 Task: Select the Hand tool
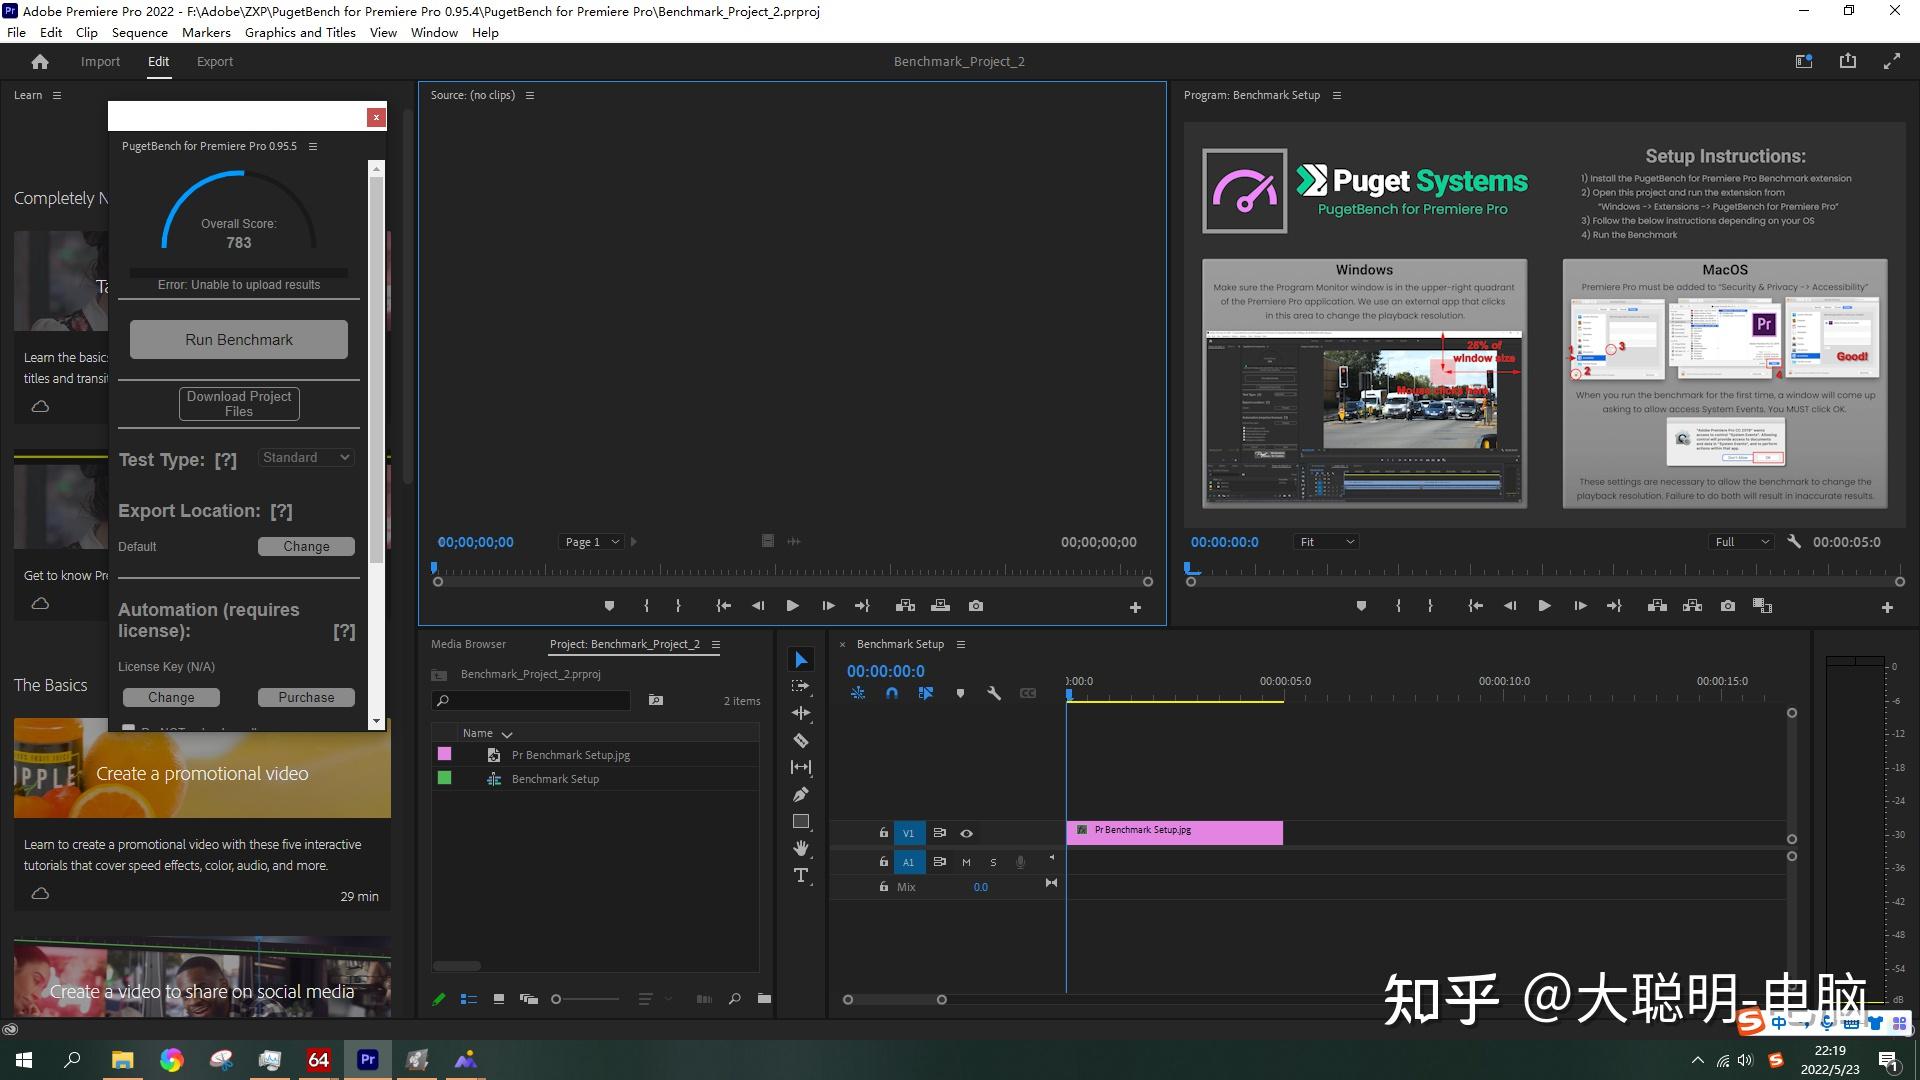tap(801, 848)
